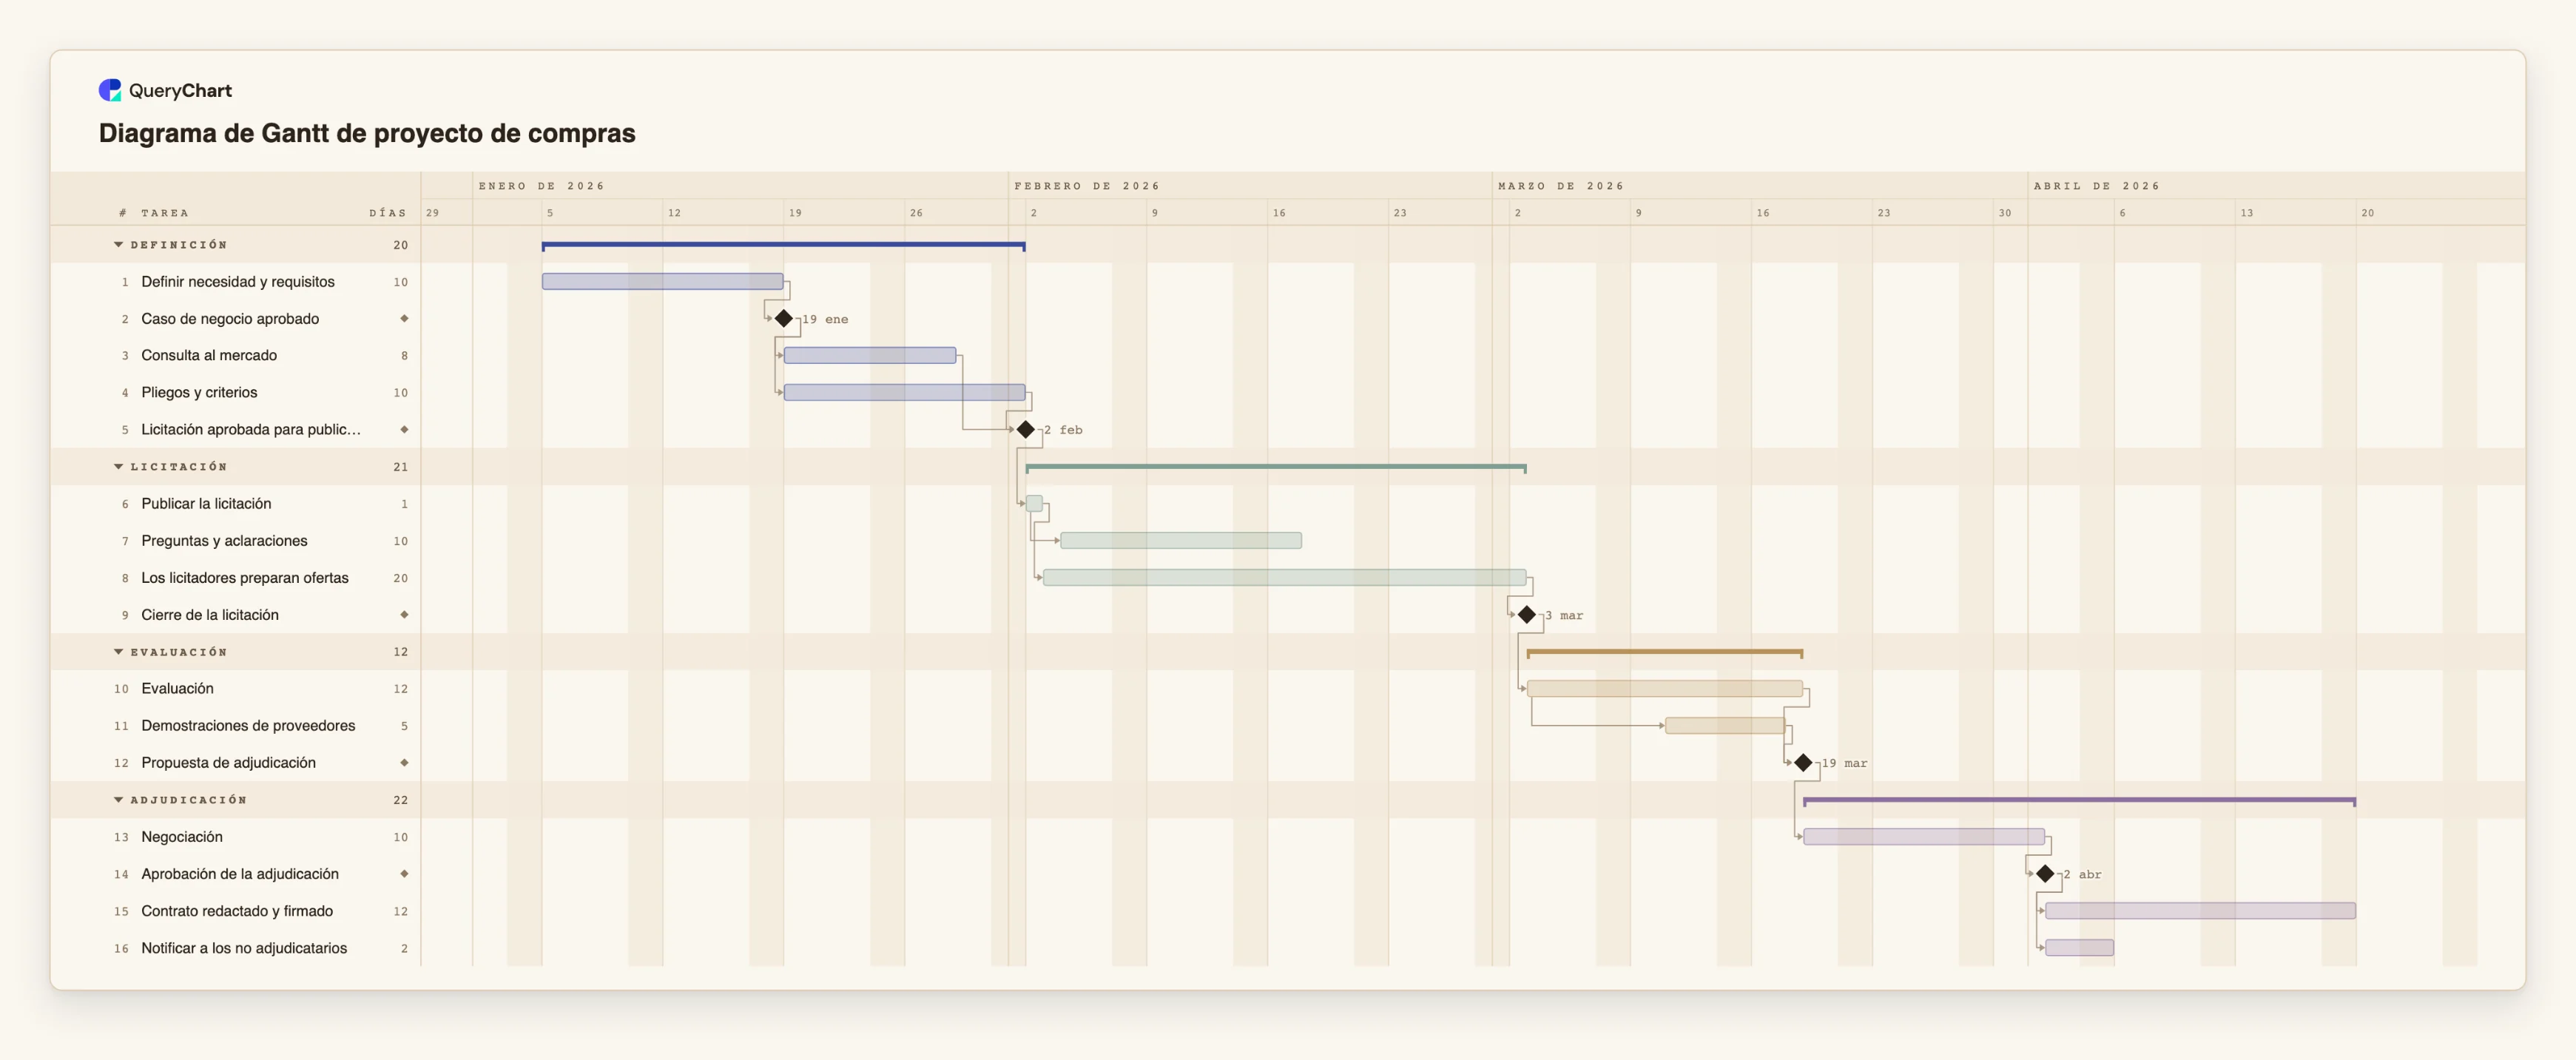Click the ENERO DE 2026 month header
Viewport: 2576px width, 1060px height.
point(541,186)
